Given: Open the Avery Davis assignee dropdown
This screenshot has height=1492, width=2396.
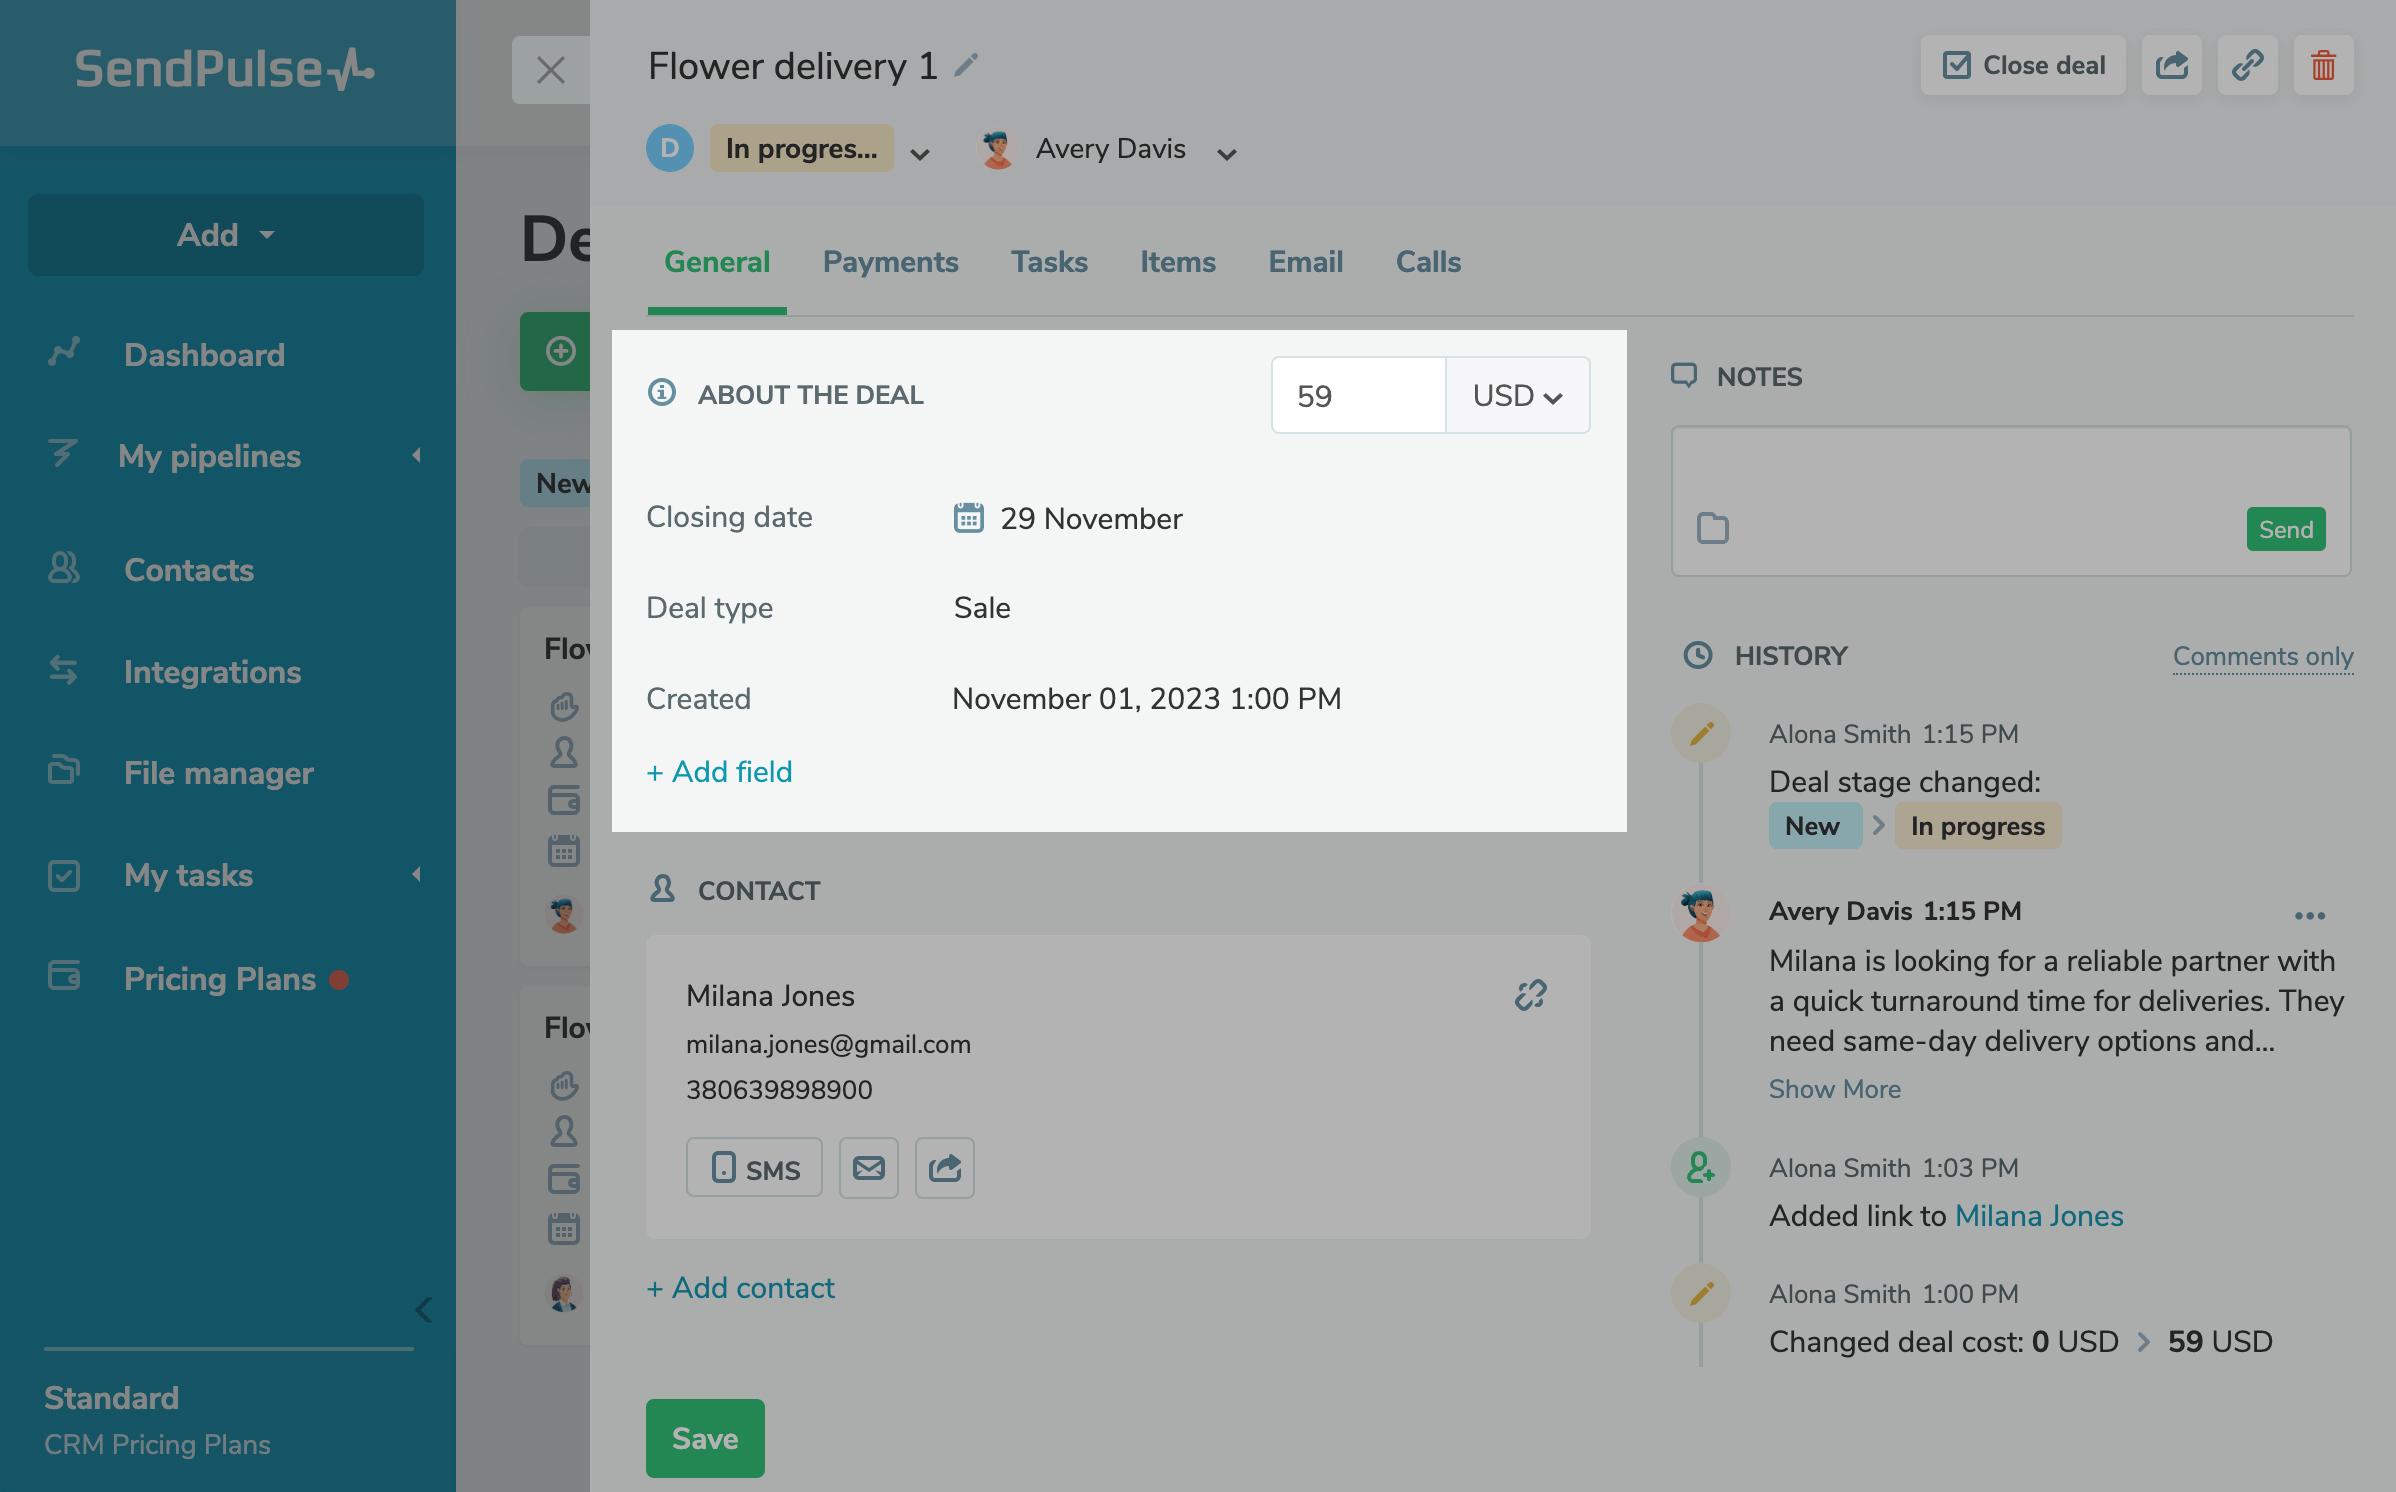Looking at the screenshot, I should pos(1226,153).
